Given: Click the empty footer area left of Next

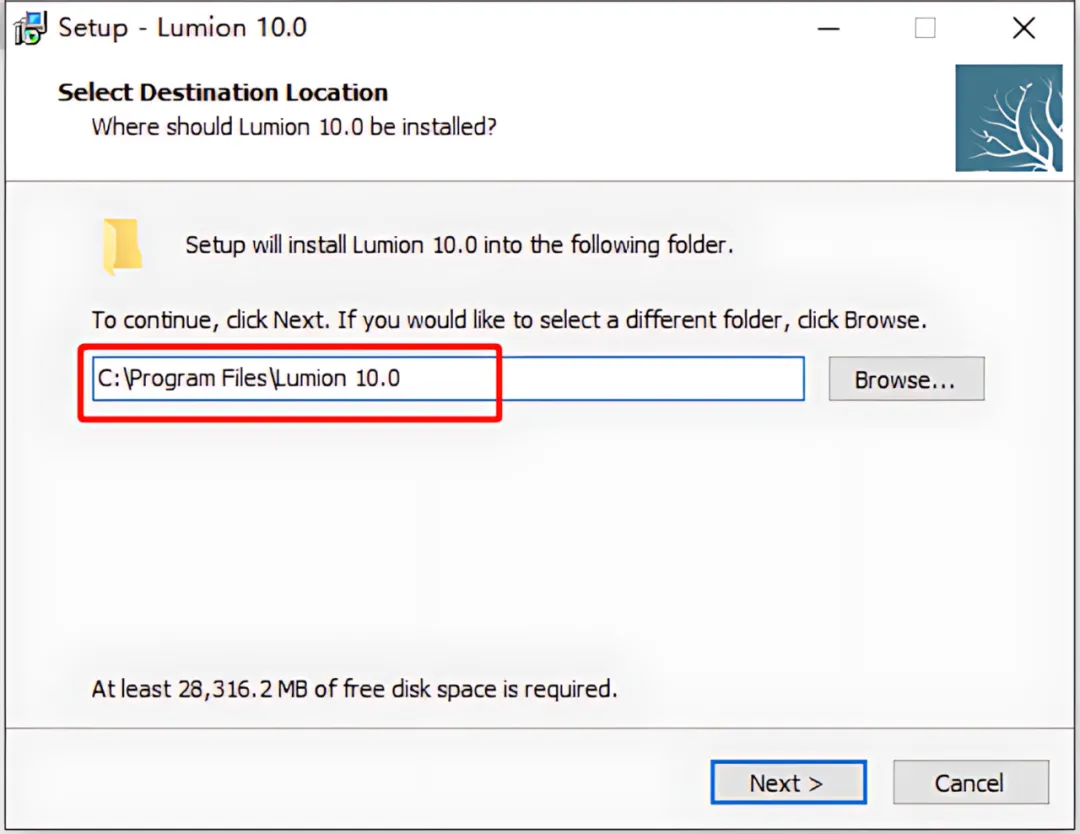Looking at the screenshot, I should (350, 783).
